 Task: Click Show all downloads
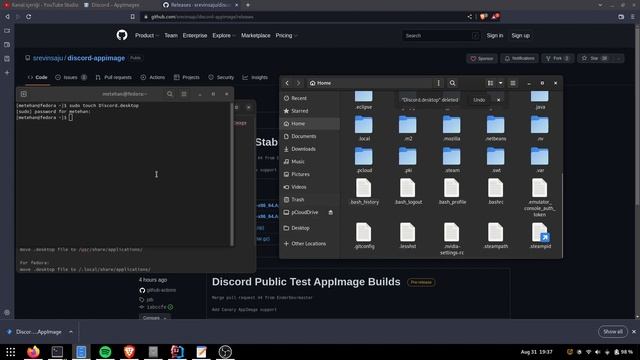click(613, 331)
